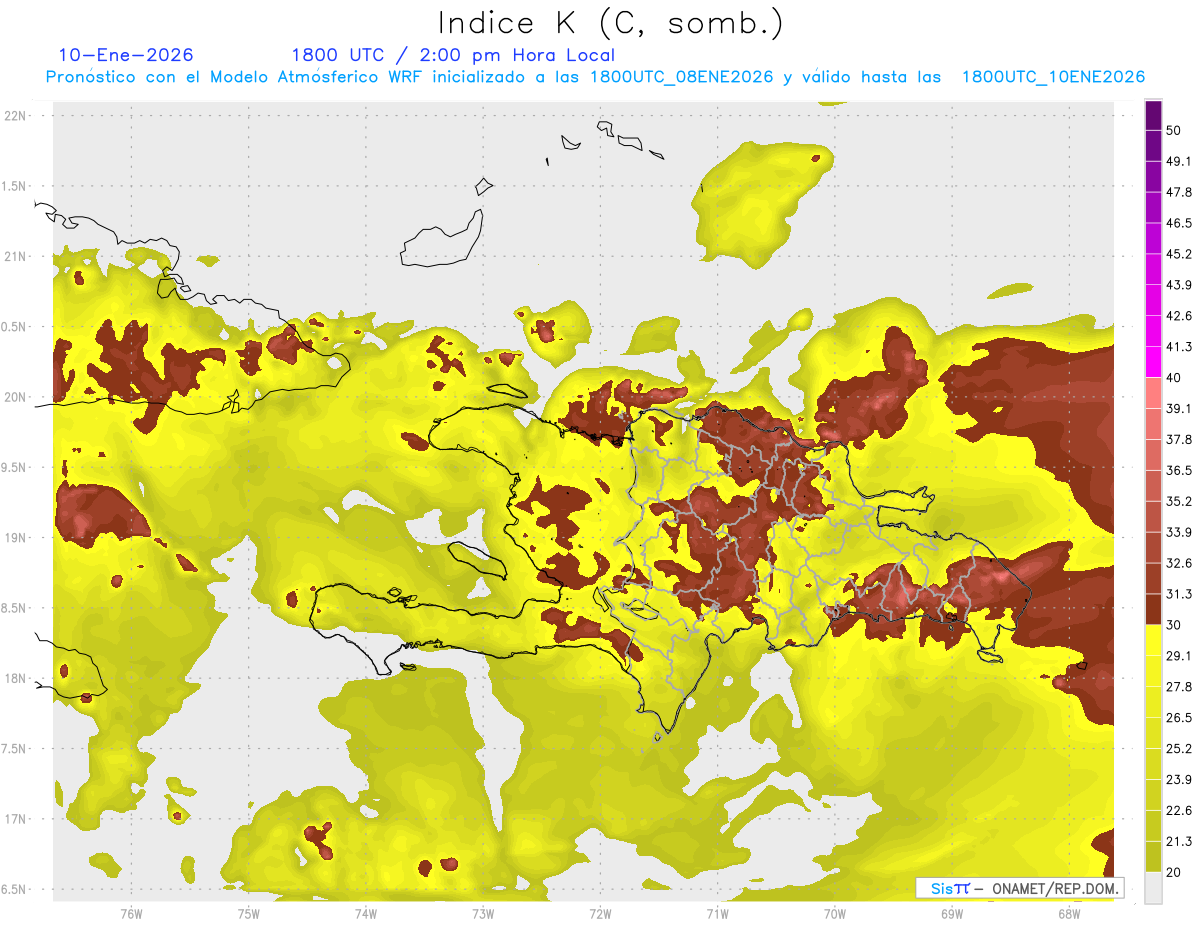Click the brown 31.3 legend color band
Viewport: 1200px width, 927px height.
click(x=1153, y=609)
